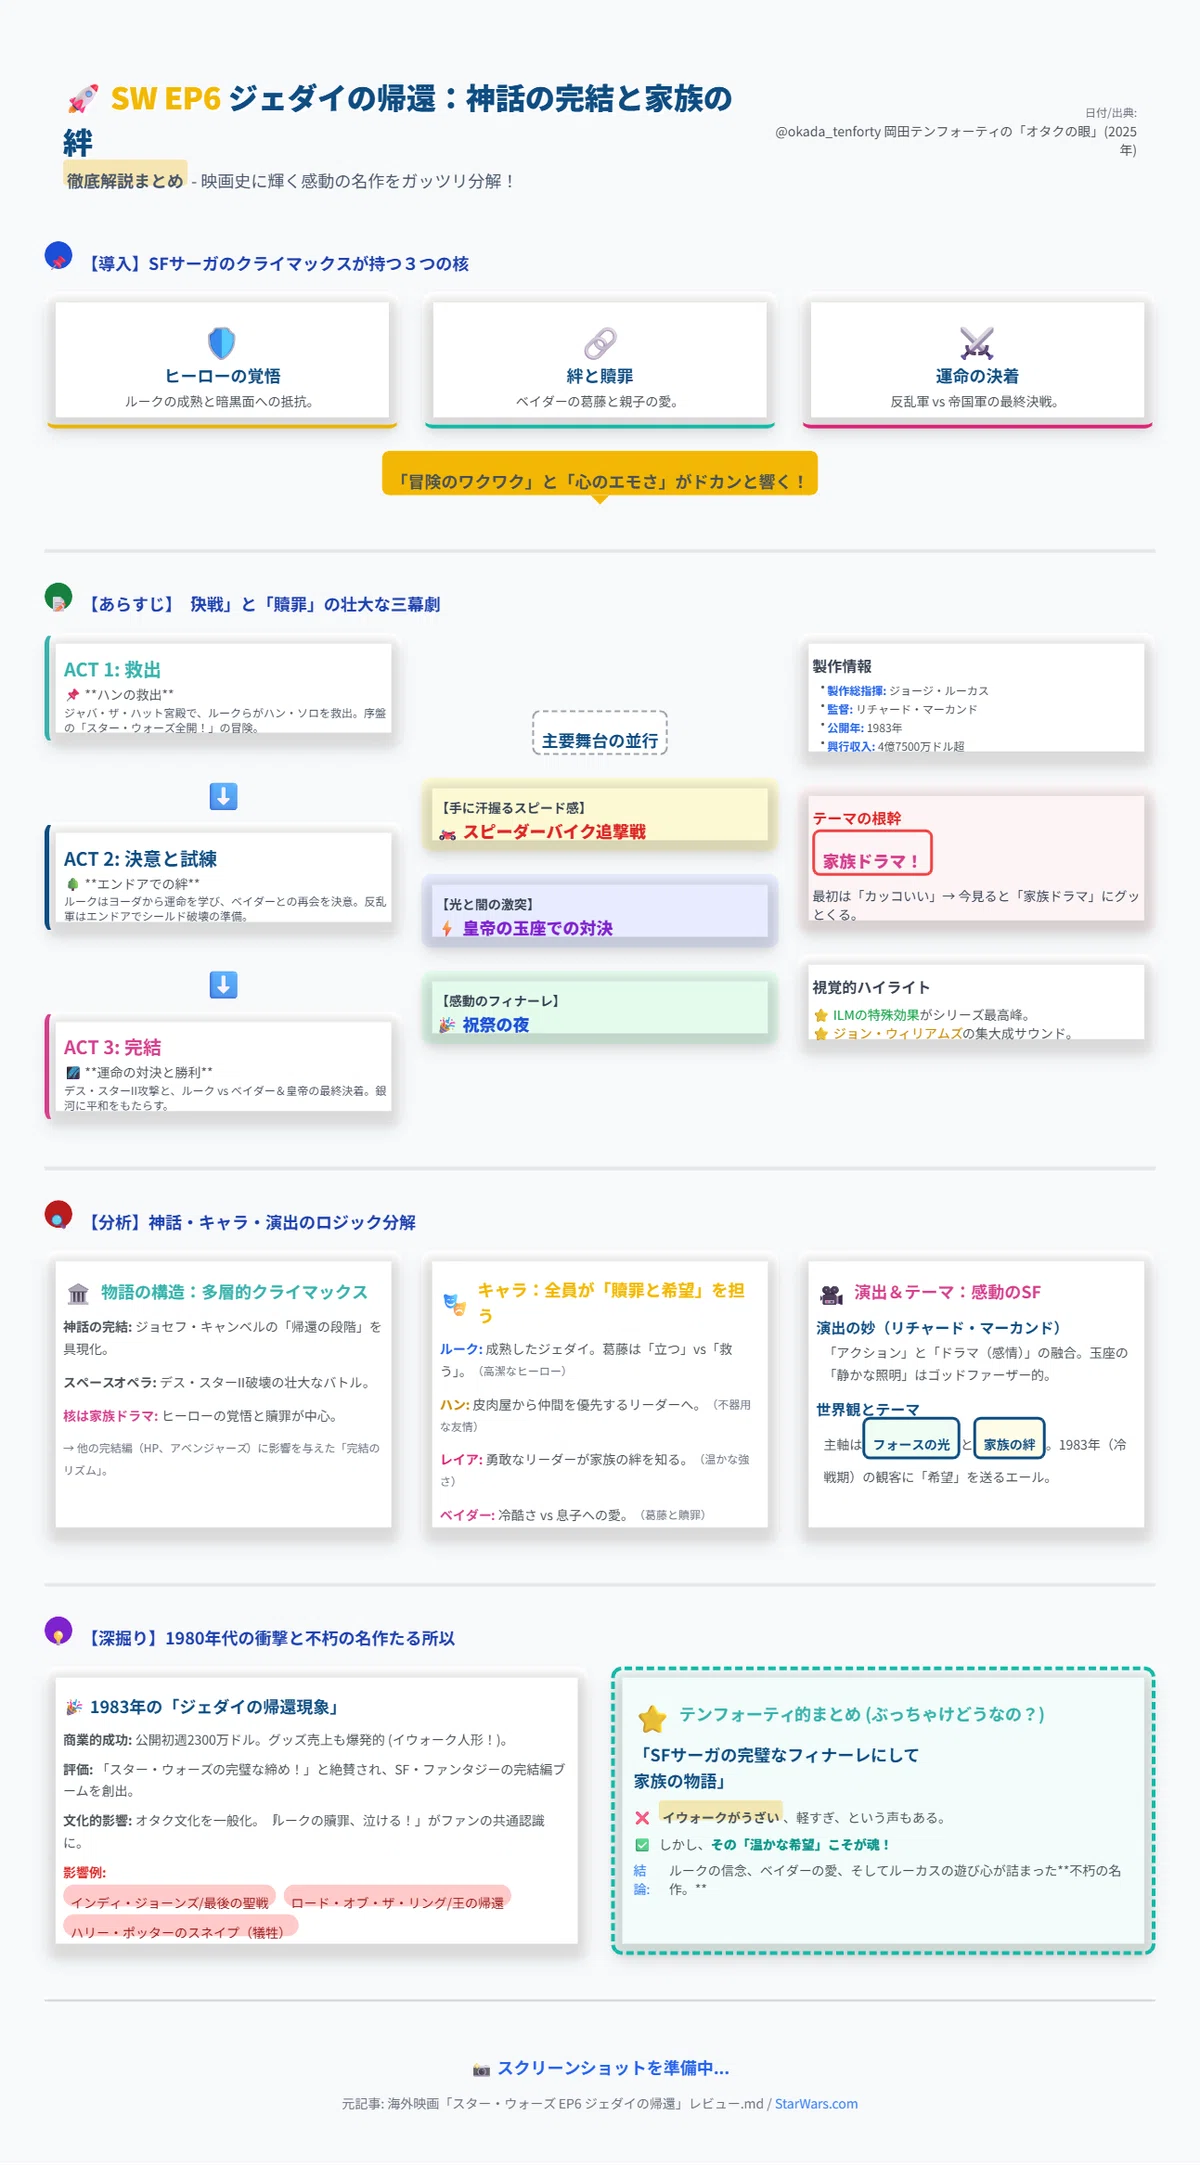Click the ACT 1: 救出 card heading
1200x2165 pixels.
[x=112, y=670]
